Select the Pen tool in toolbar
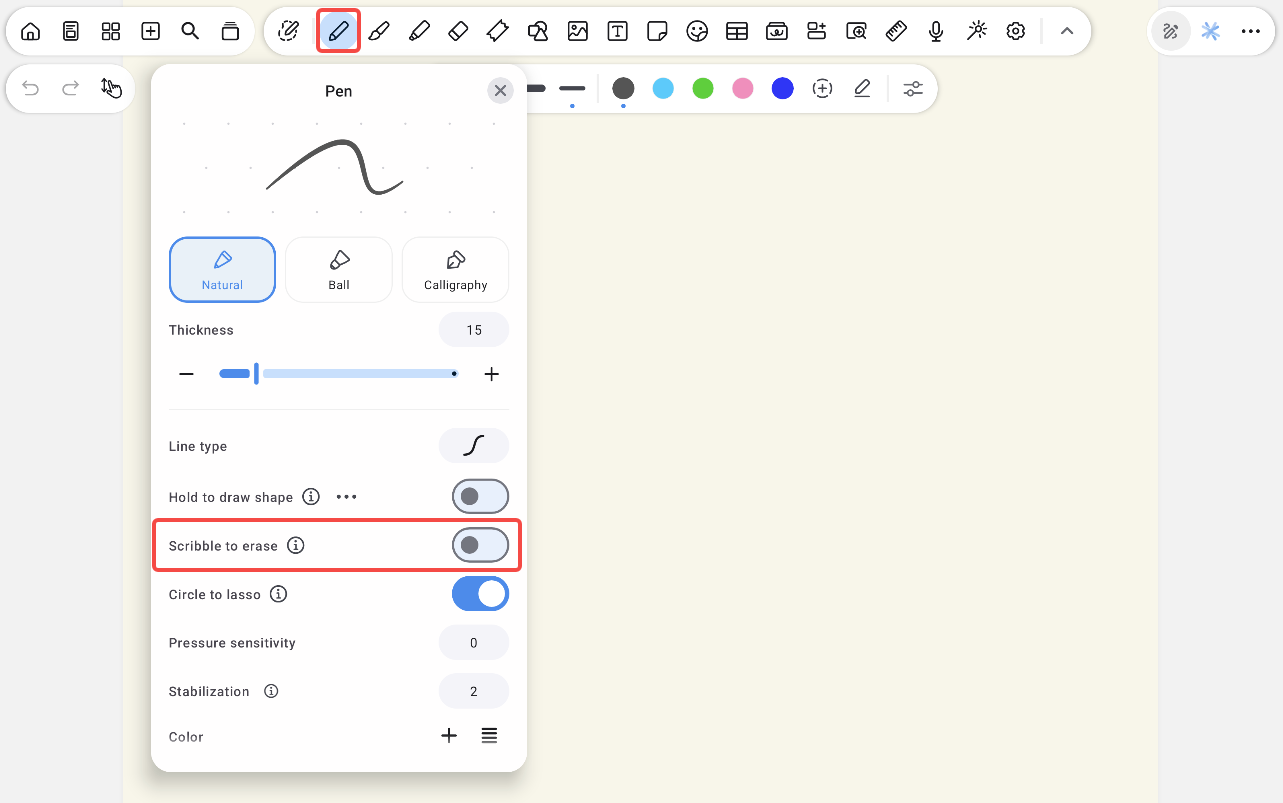This screenshot has height=803, width=1283. (x=339, y=31)
